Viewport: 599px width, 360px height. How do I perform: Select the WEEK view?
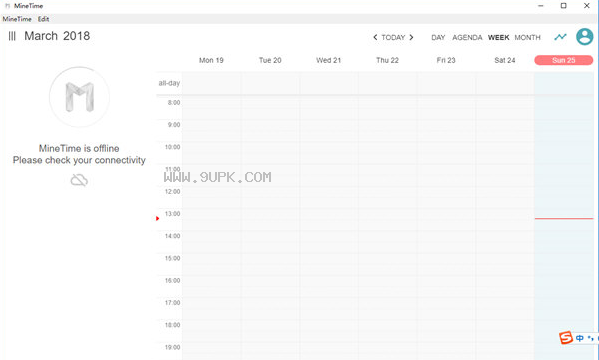(x=499, y=37)
